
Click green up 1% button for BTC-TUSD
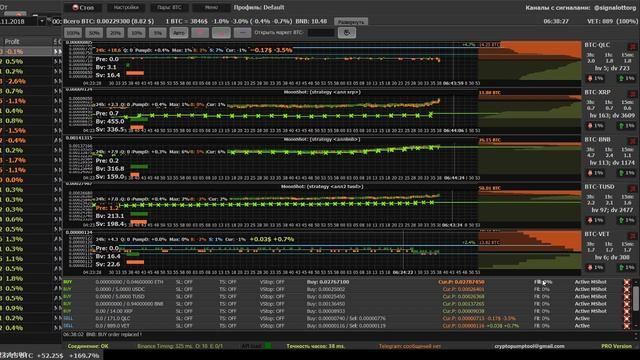tap(627, 220)
